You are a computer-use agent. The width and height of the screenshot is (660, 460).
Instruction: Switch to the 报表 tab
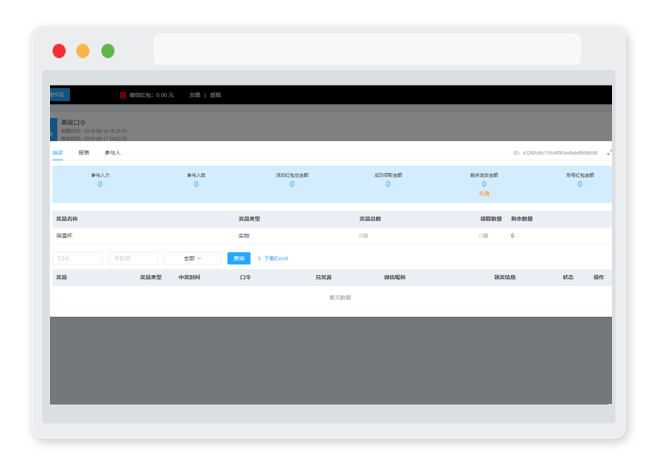pyautogui.click(x=84, y=153)
